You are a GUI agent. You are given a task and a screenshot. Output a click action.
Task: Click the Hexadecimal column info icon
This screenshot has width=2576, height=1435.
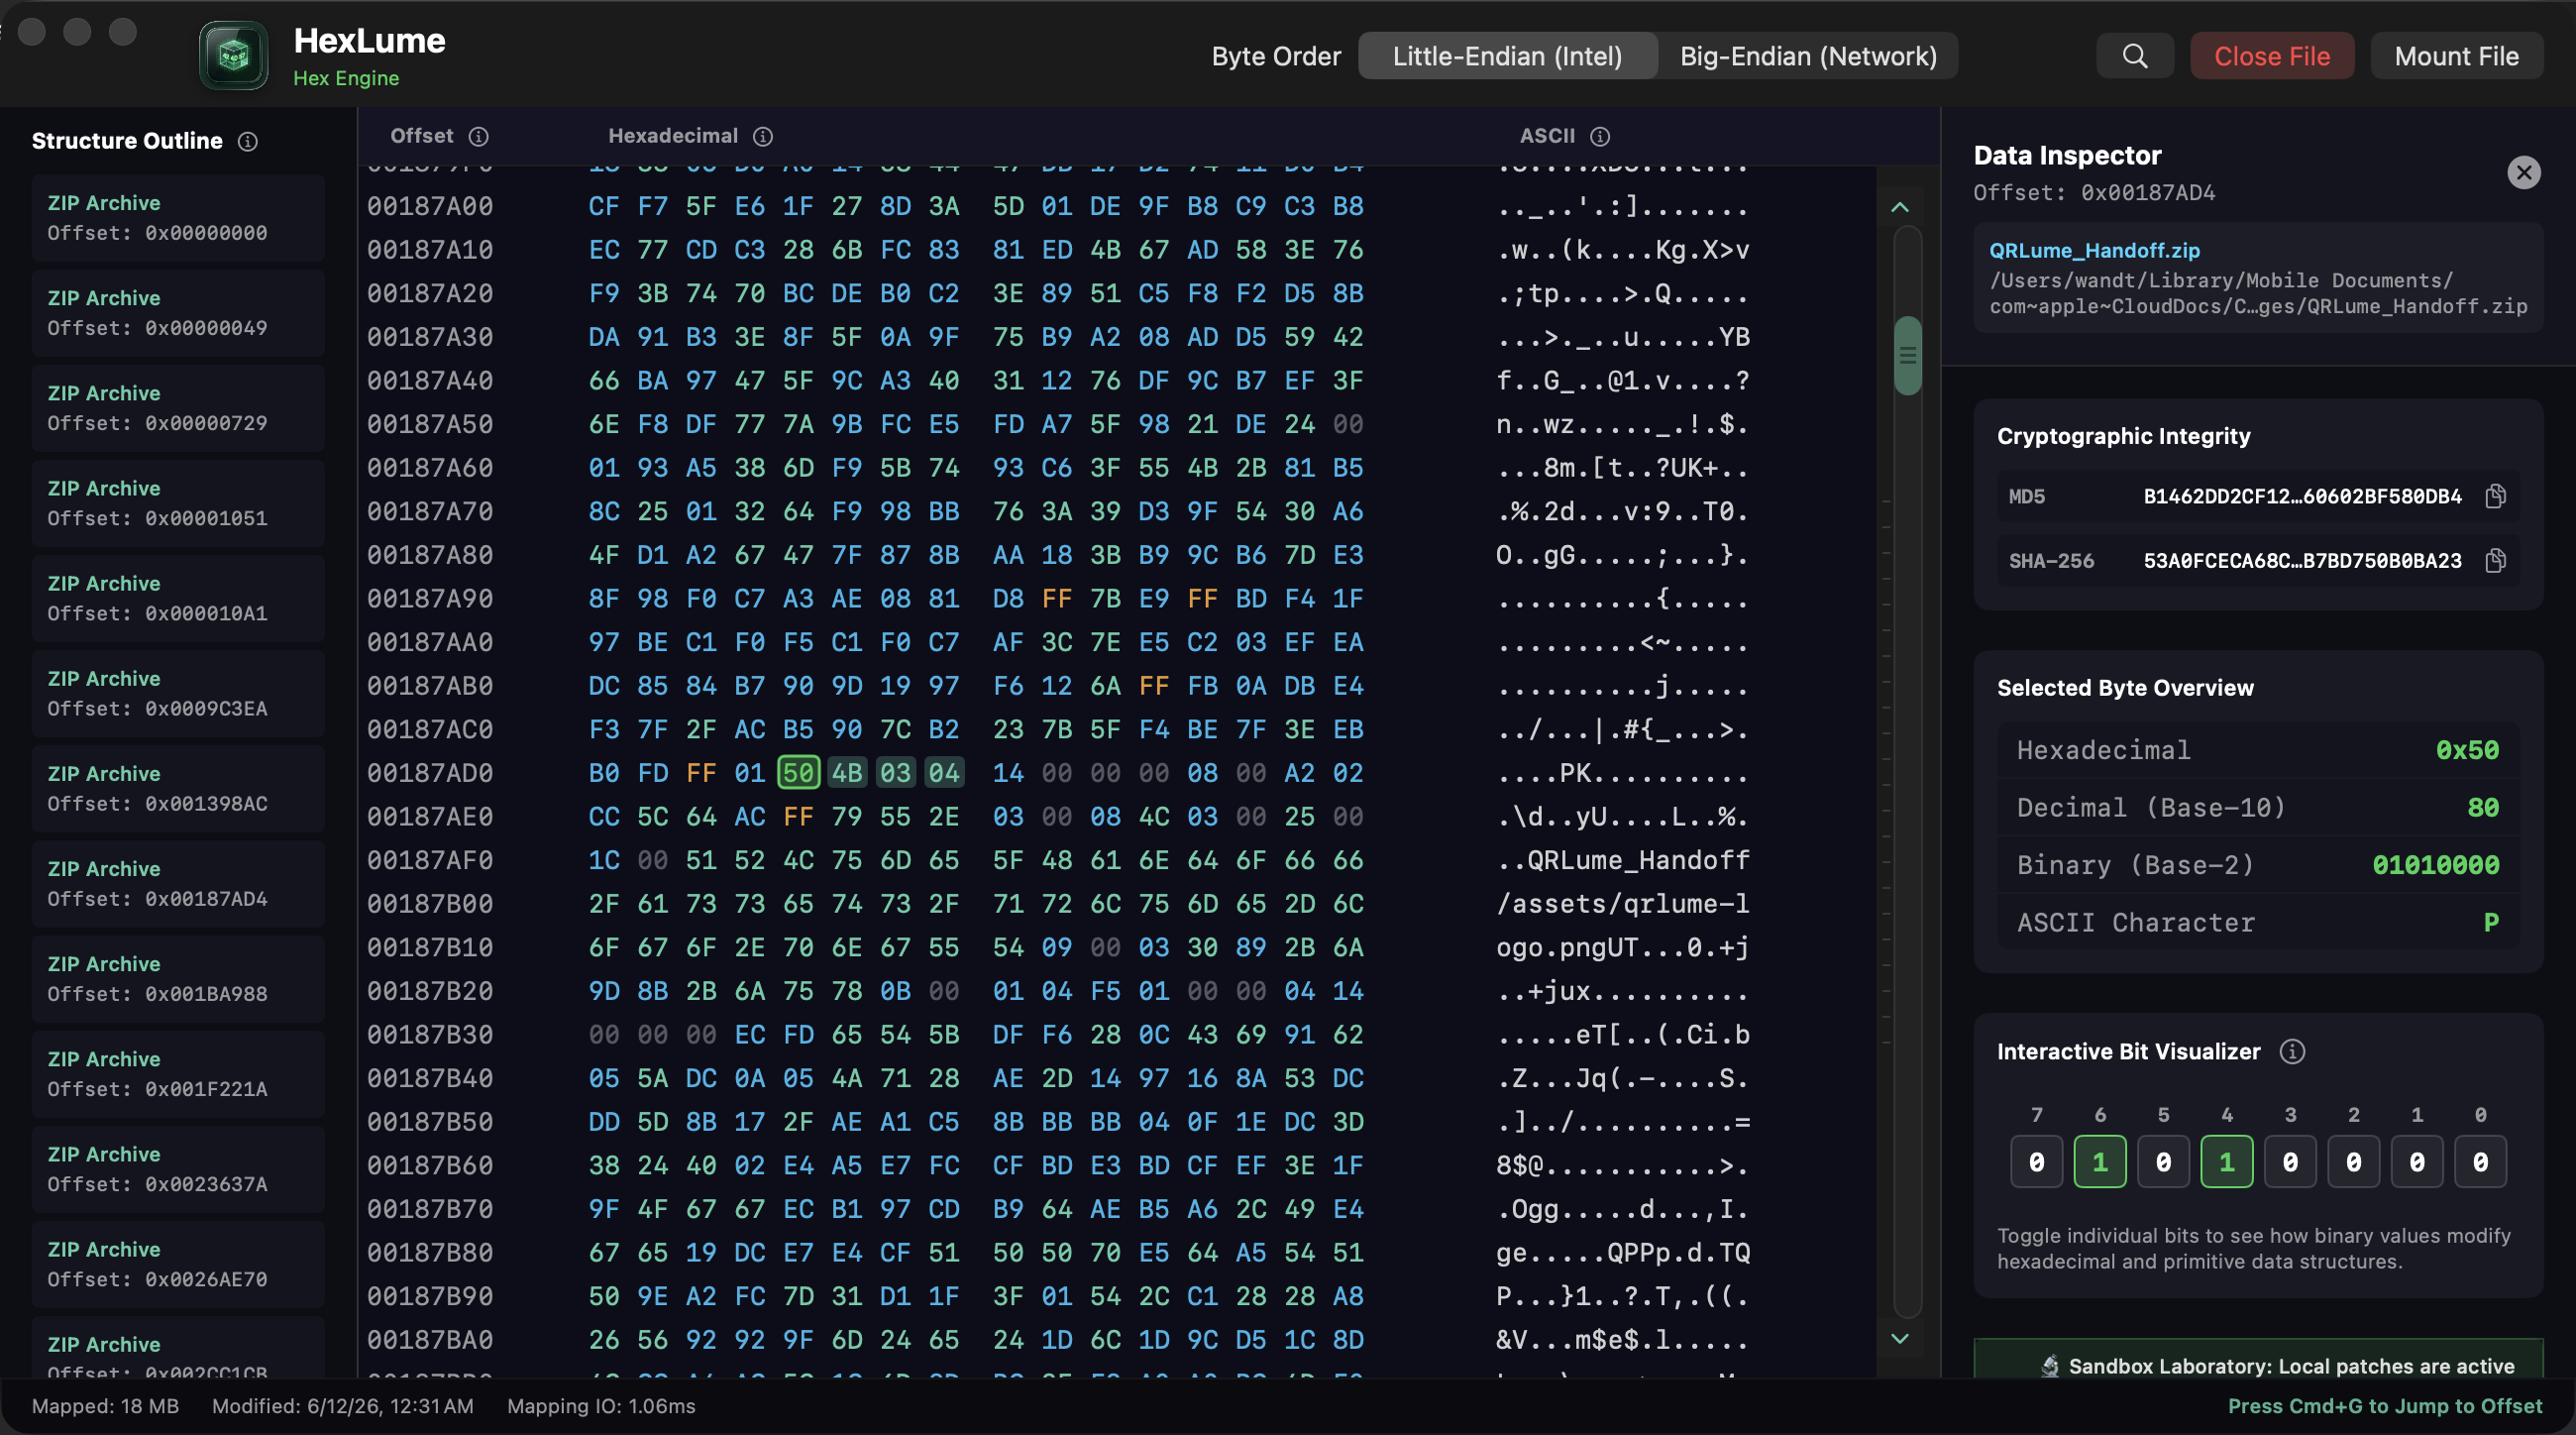[x=763, y=136]
